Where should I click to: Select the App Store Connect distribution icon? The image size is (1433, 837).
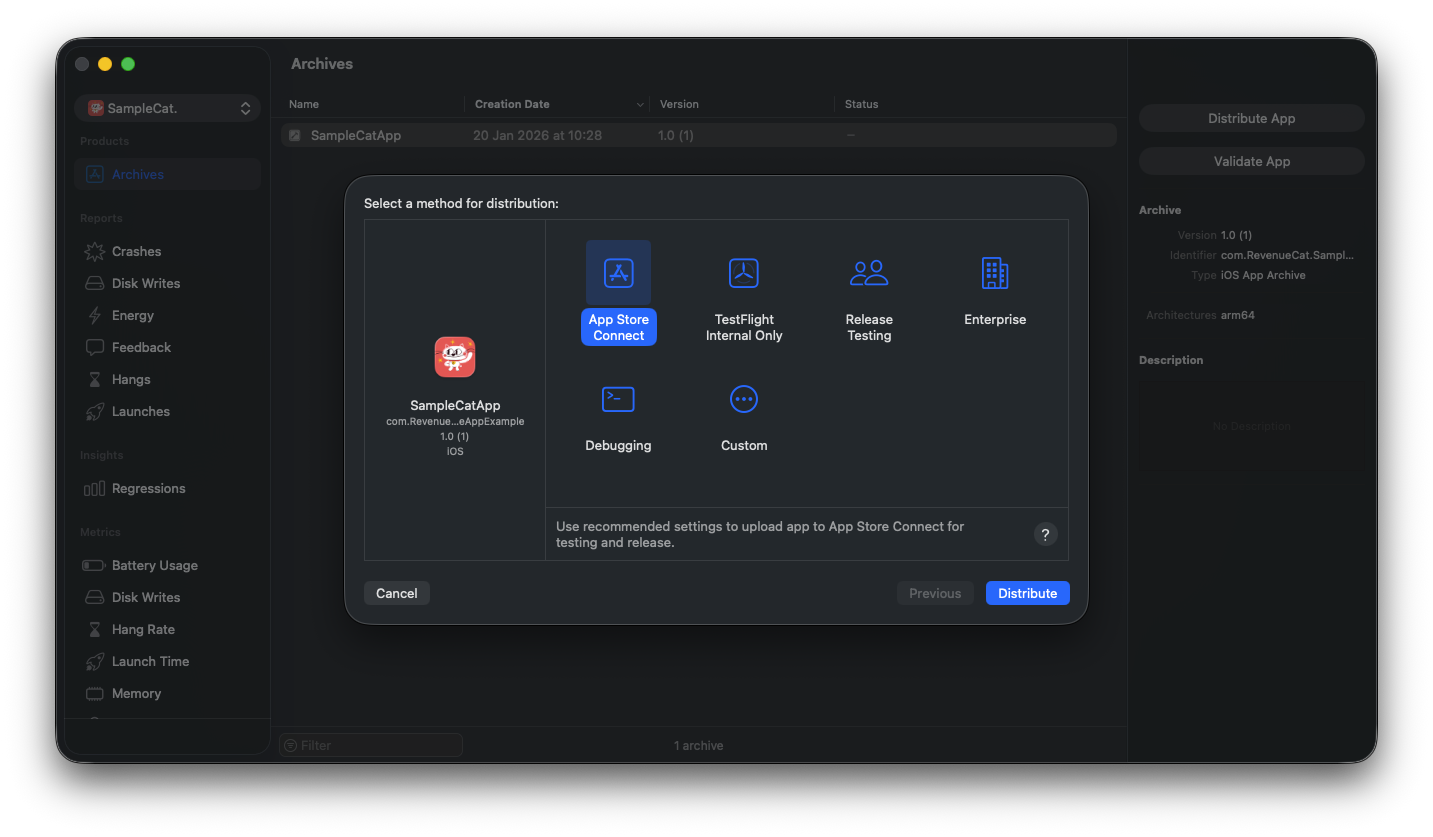(x=618, y=272)
